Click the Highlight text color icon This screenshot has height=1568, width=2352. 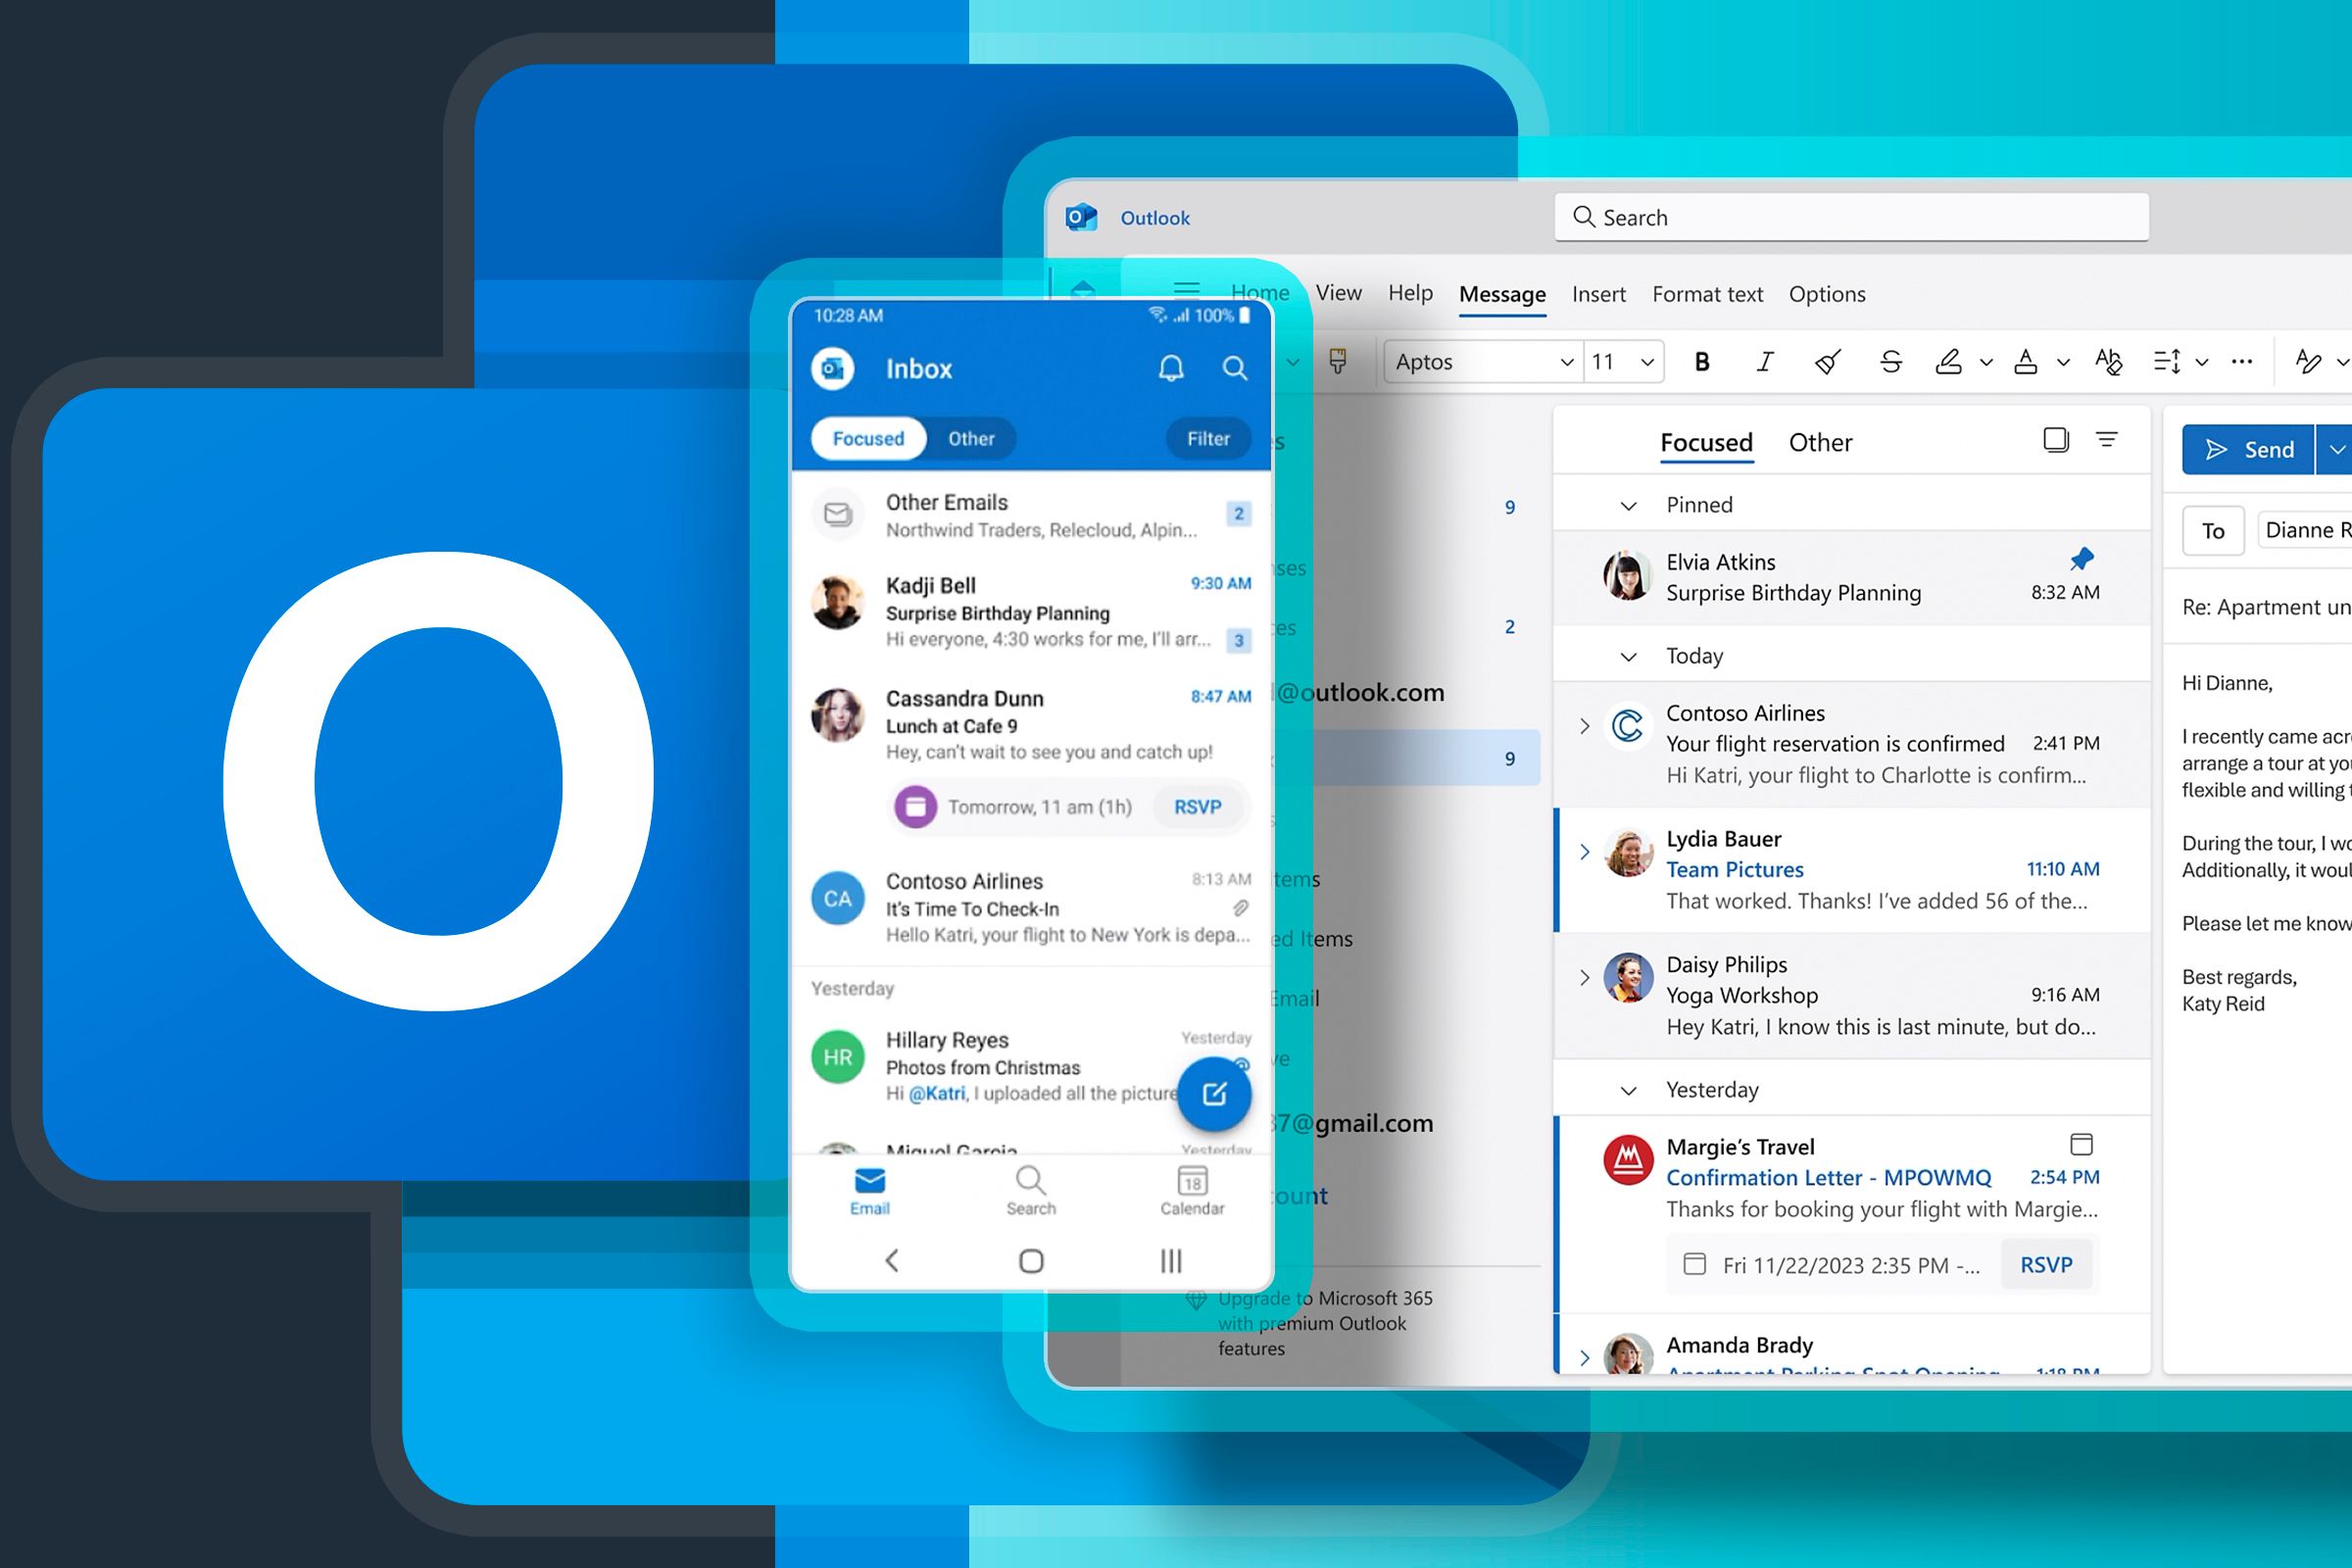point(1948,364)
